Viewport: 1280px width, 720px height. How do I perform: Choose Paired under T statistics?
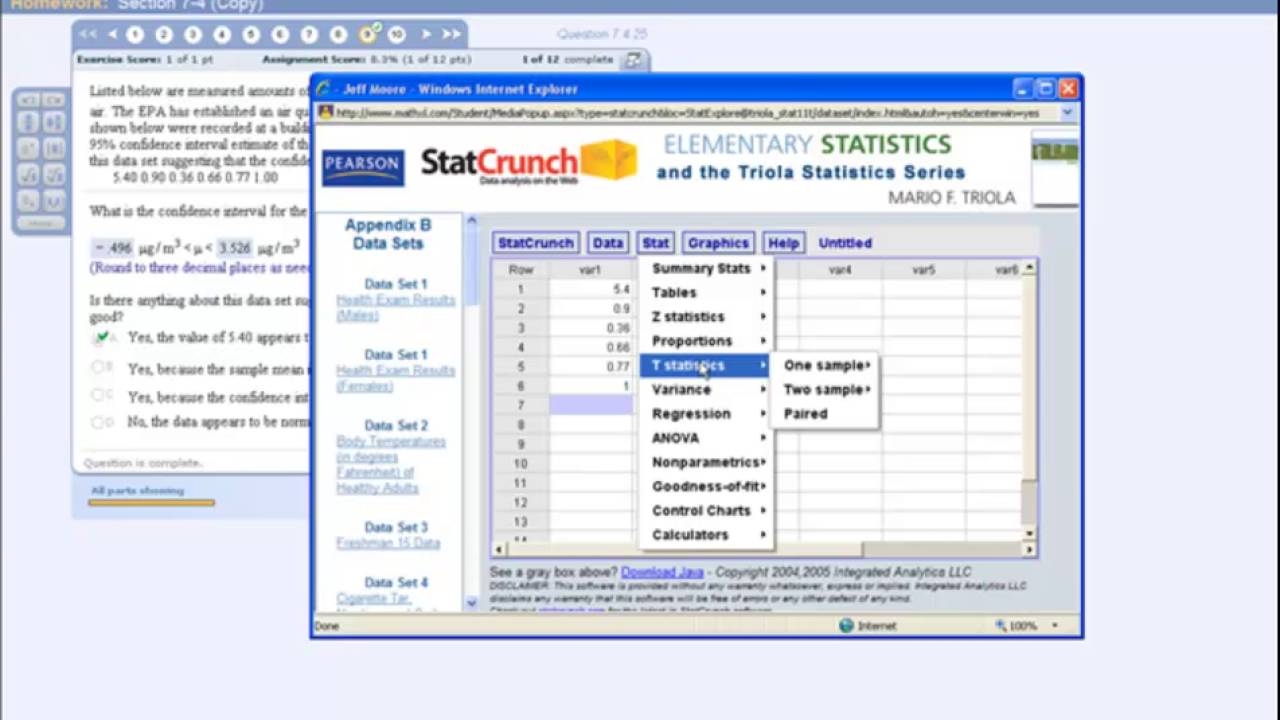[826, 414]
